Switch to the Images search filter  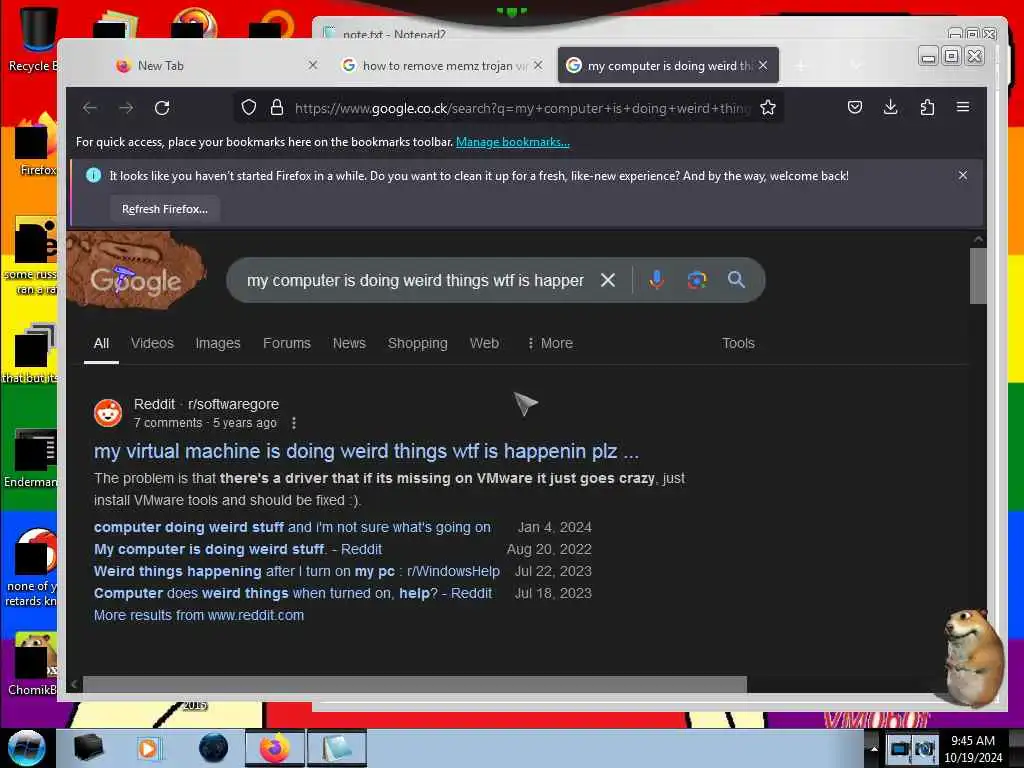218,344
